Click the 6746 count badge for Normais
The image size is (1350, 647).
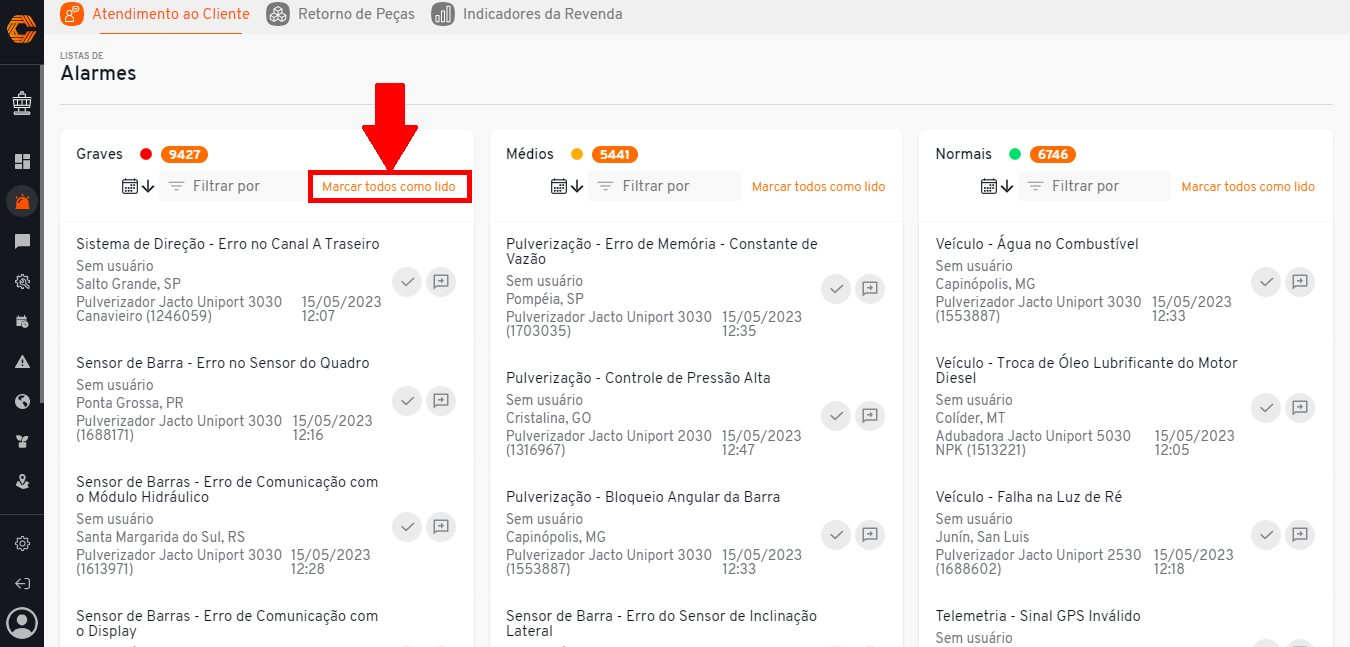point(1053,155)
